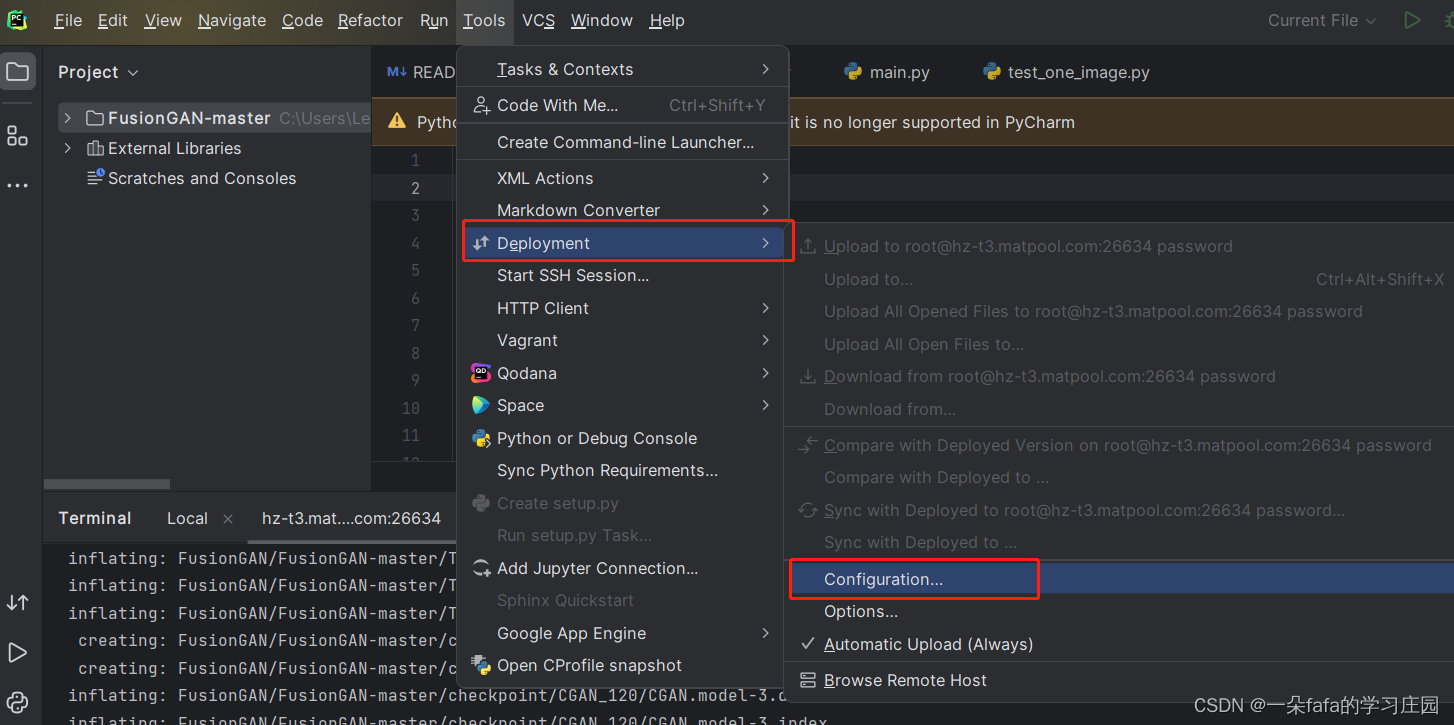Expand the FusionGAN-master project folder

click(x=67, y=118)
